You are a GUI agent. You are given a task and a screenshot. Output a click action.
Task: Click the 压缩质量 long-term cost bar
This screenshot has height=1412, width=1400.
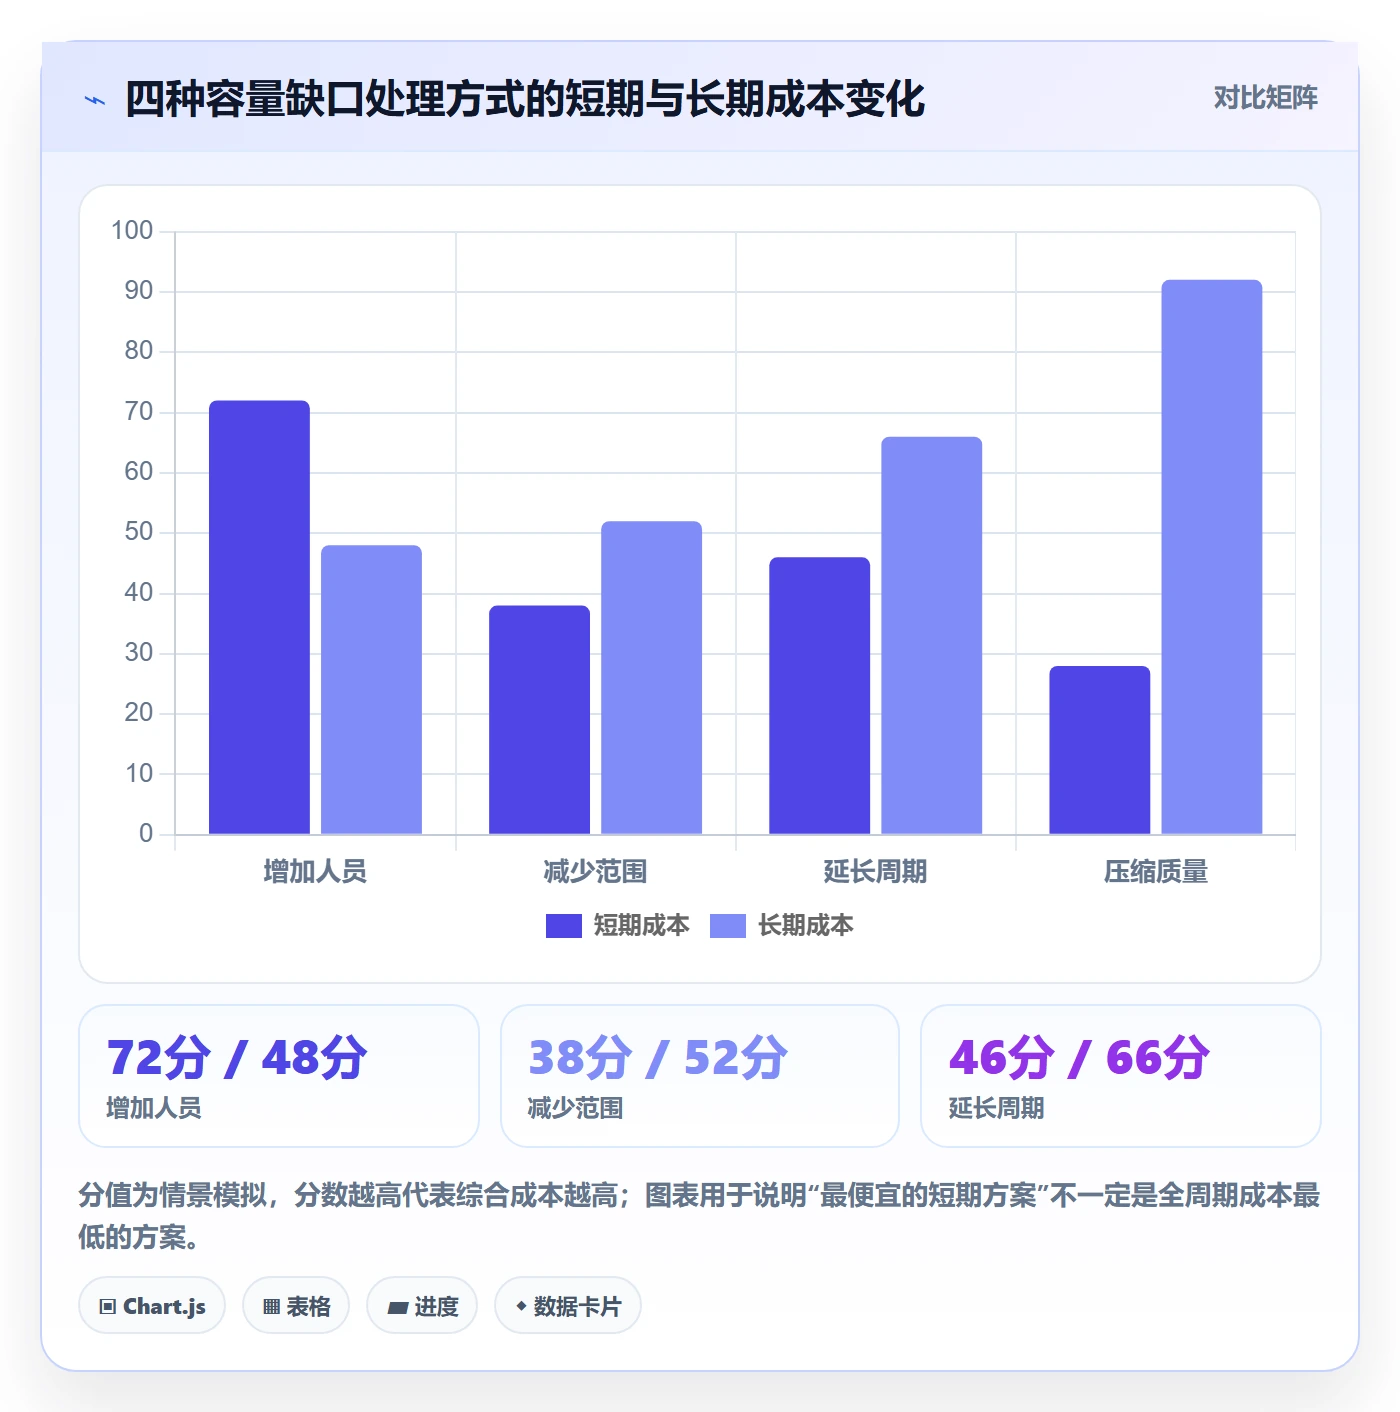[1211, 557]
